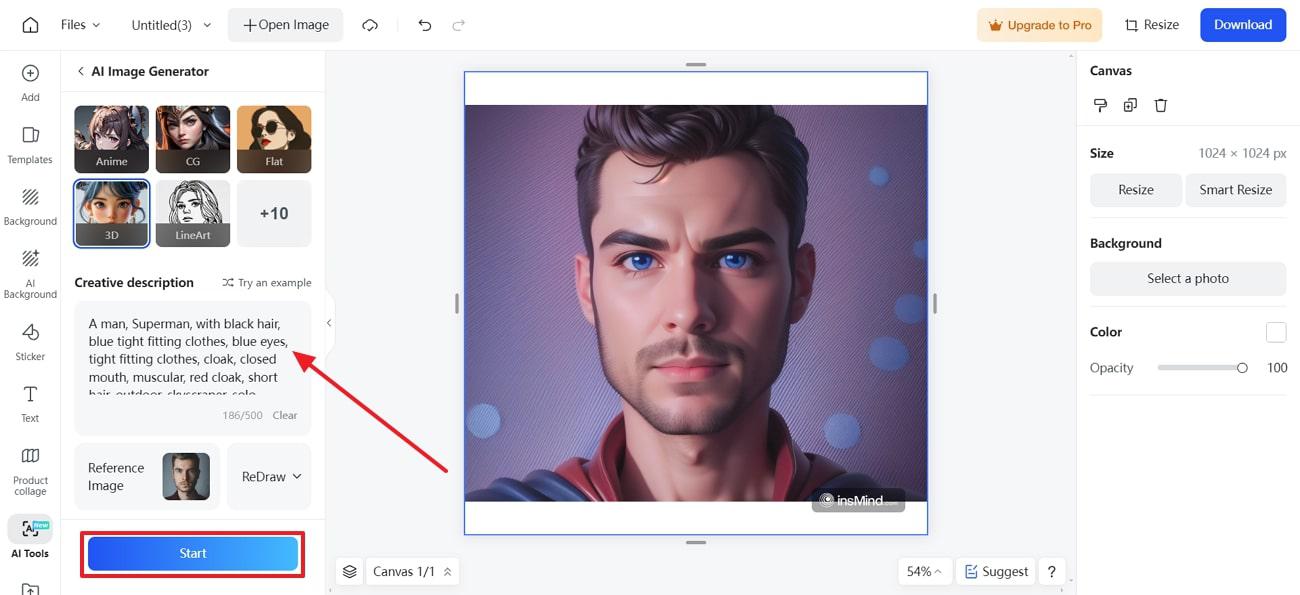This screenshot has width=1300, height=595.
Task: Click the Download button
Action: [1243, 25]
